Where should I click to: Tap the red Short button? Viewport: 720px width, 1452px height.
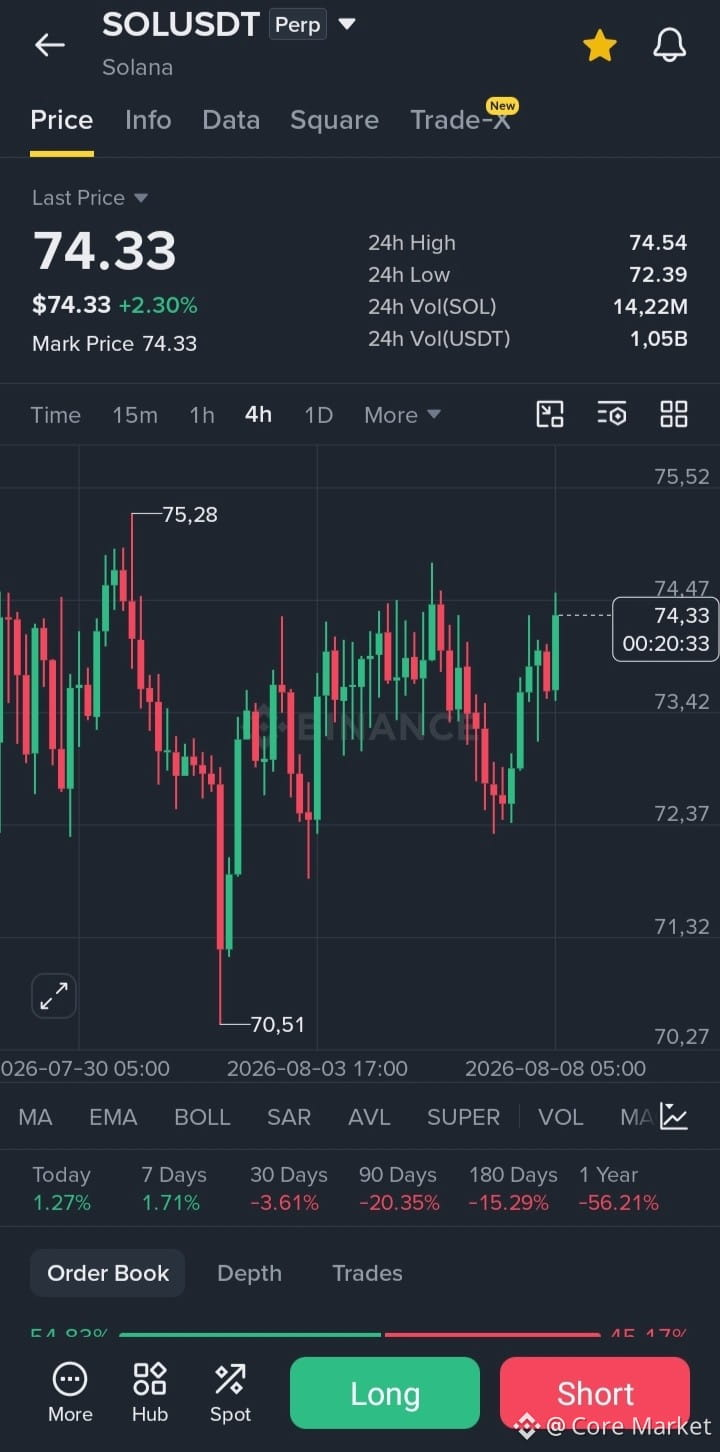(x=595, y=1393)
